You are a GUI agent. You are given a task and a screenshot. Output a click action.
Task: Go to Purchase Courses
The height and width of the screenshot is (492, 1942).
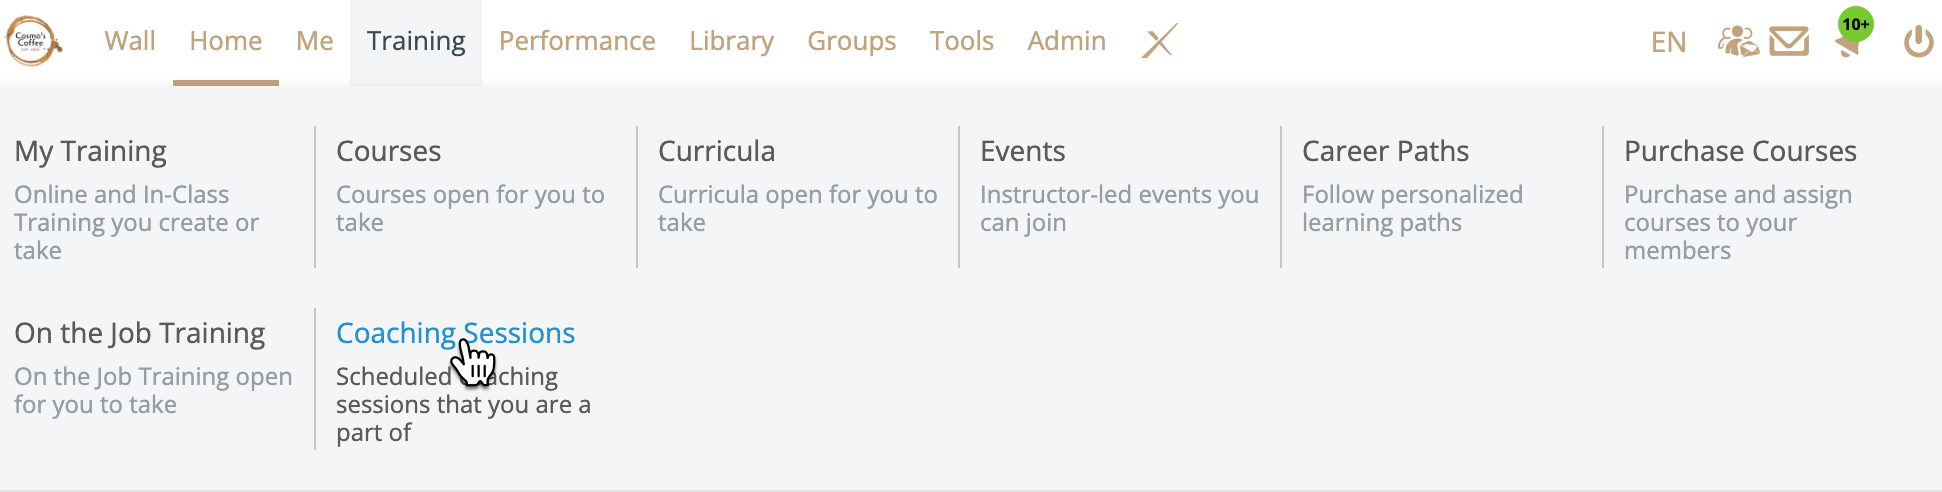[1740, 151]
